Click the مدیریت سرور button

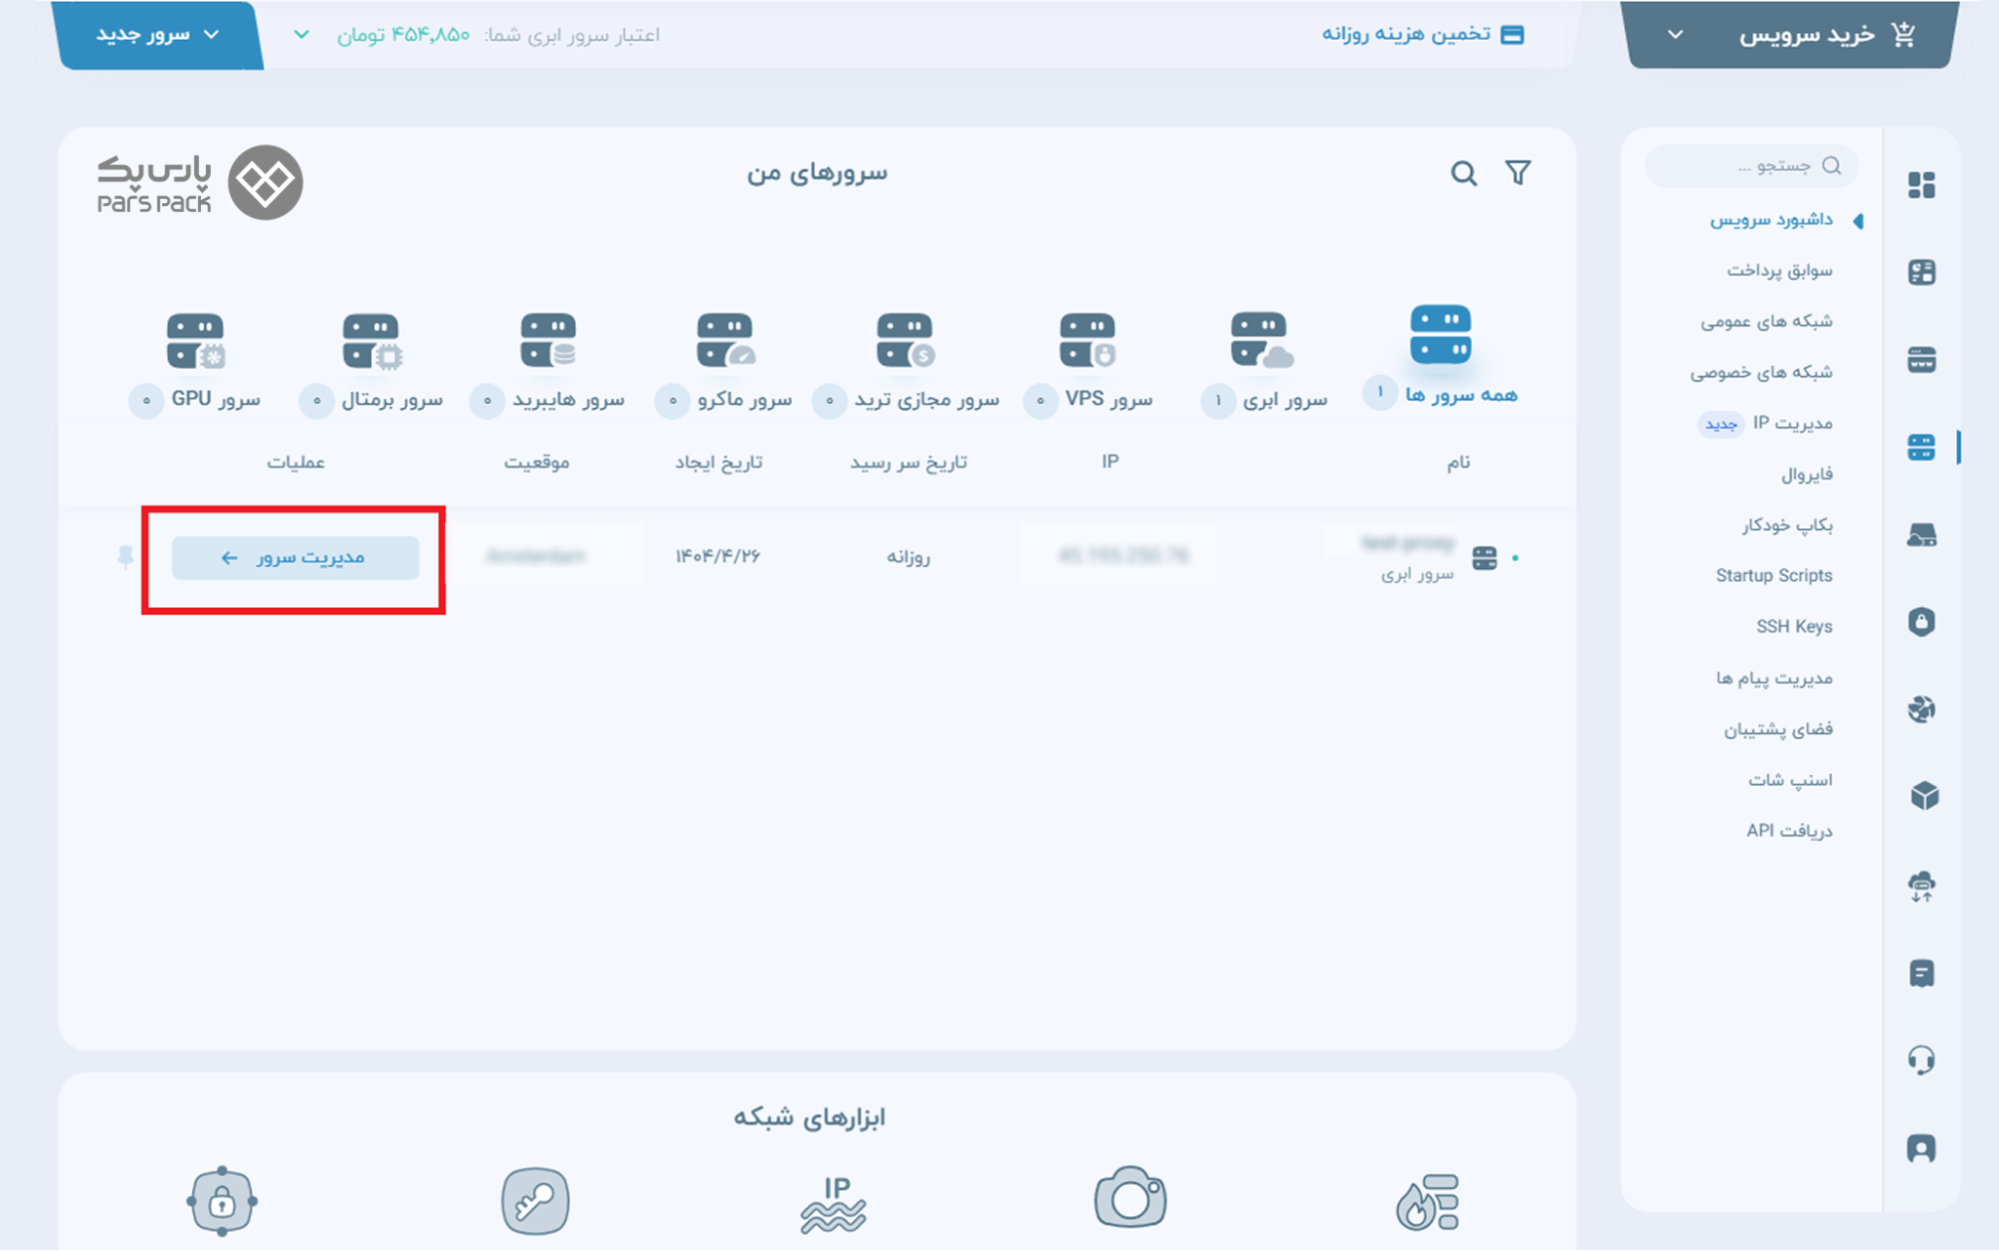295,558
